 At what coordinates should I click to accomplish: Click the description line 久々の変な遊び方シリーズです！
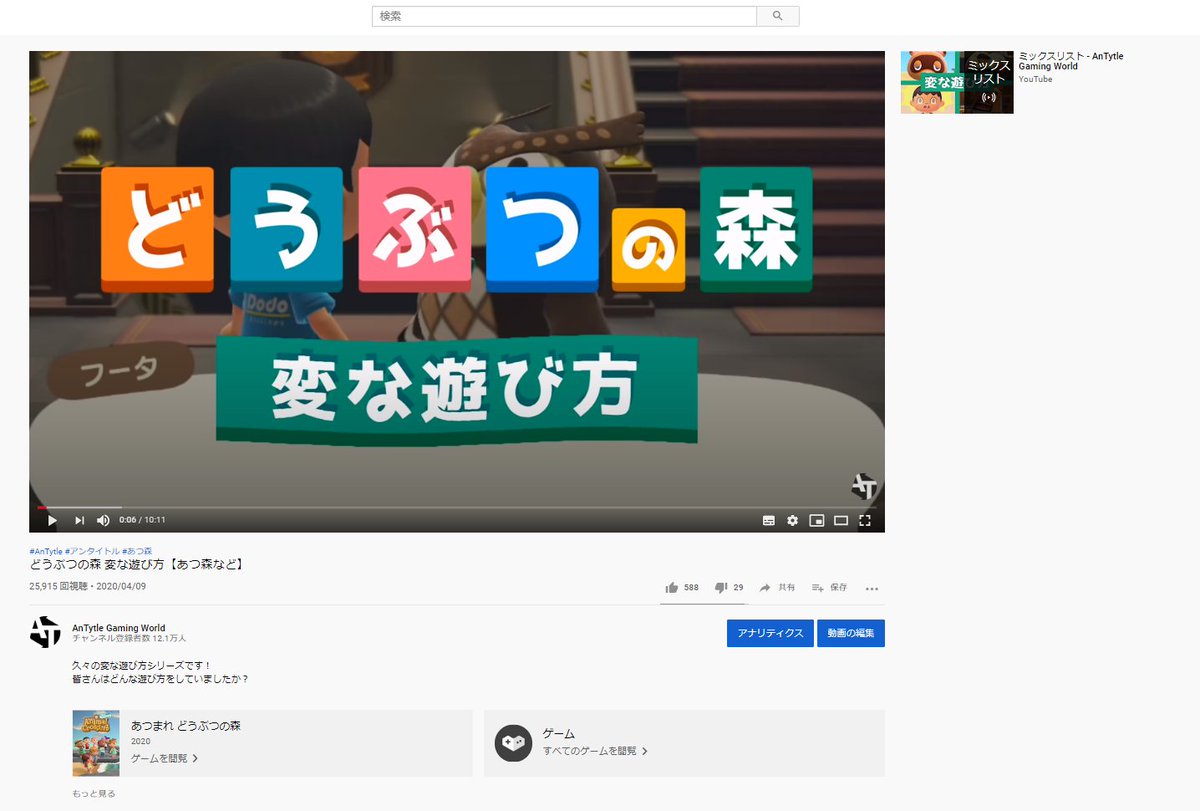click(x=142, y=665)
